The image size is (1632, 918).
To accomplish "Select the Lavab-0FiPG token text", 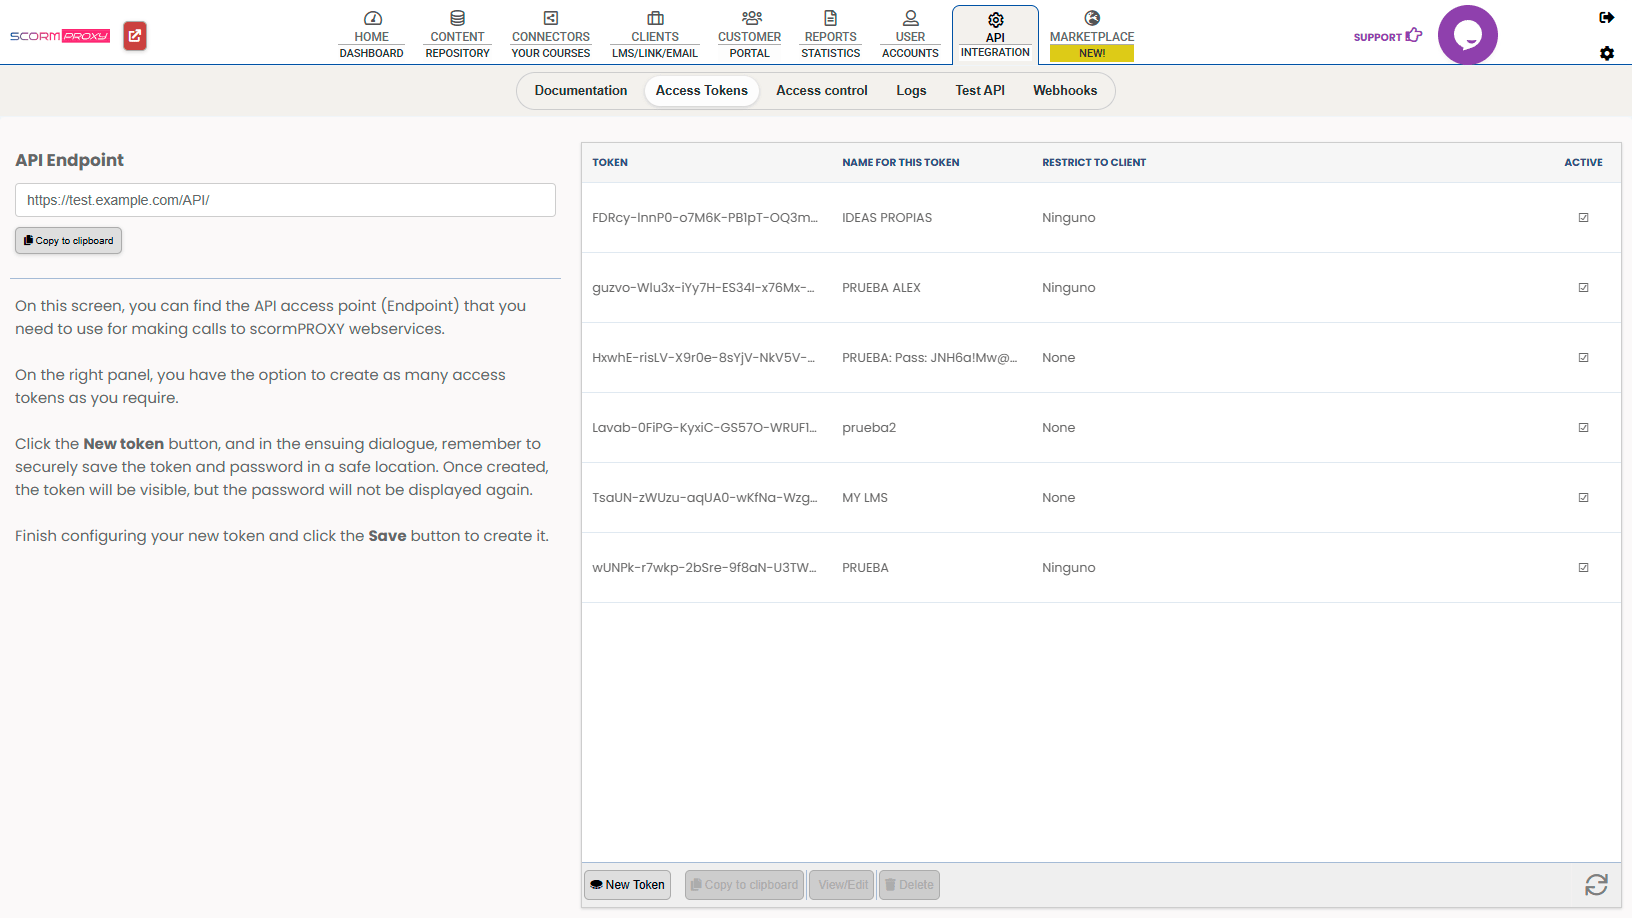I will point(704,427).
